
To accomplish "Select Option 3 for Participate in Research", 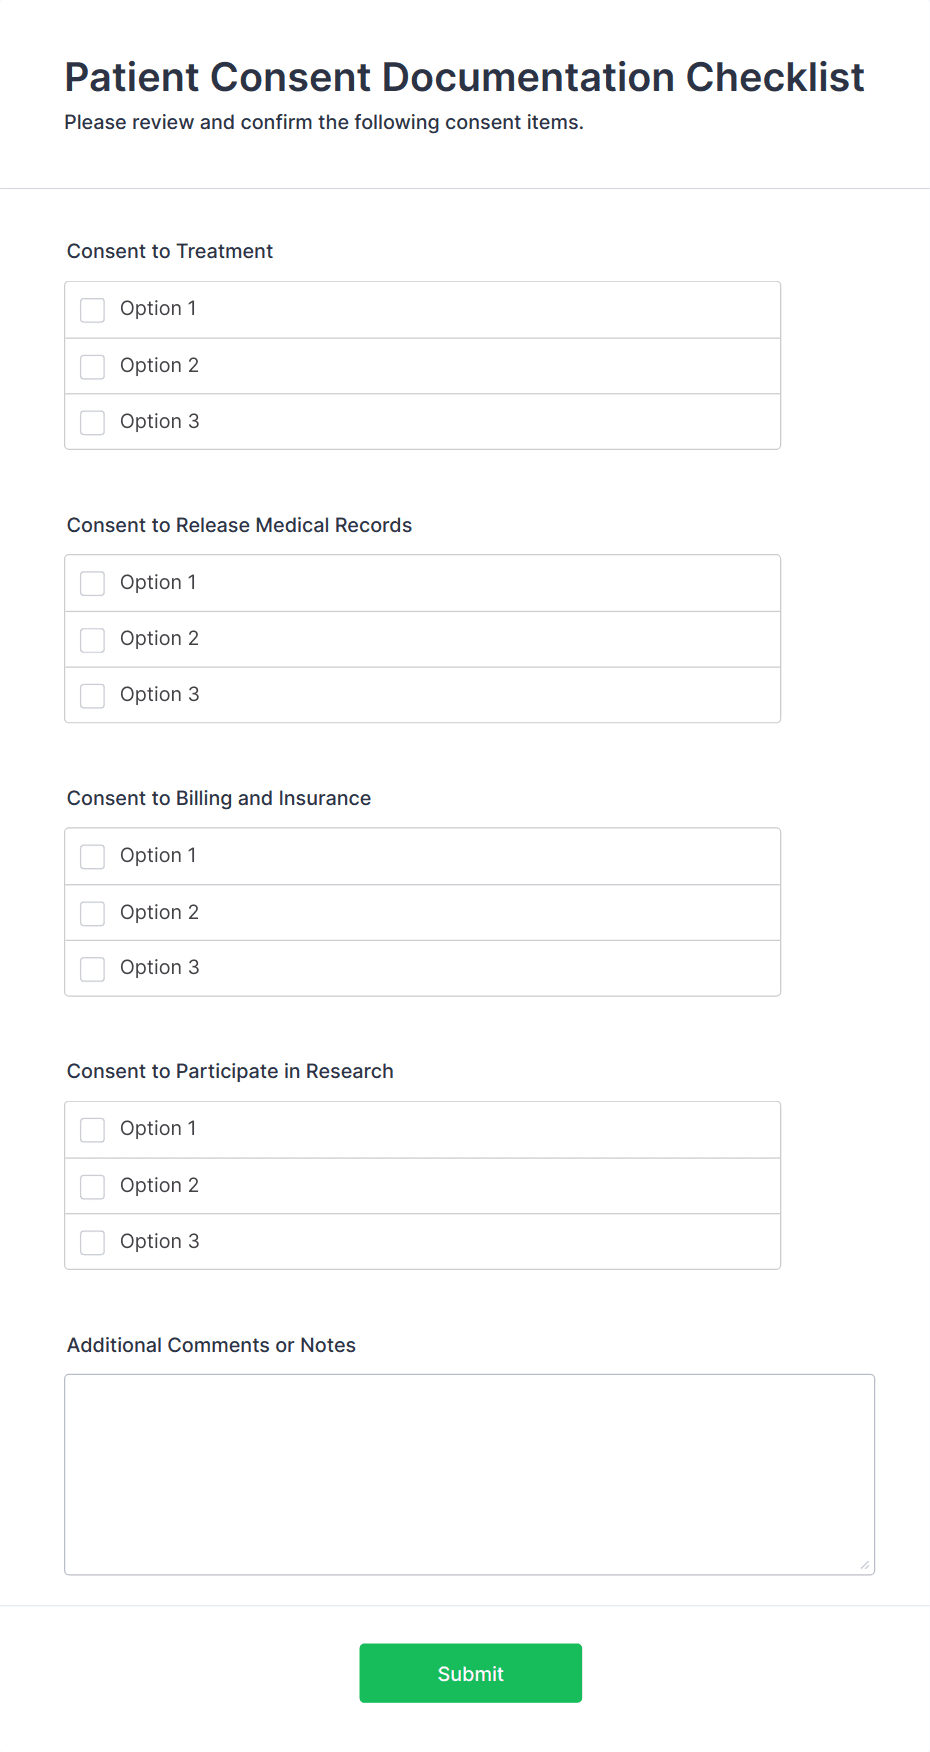I will [x=92, y=1242].
